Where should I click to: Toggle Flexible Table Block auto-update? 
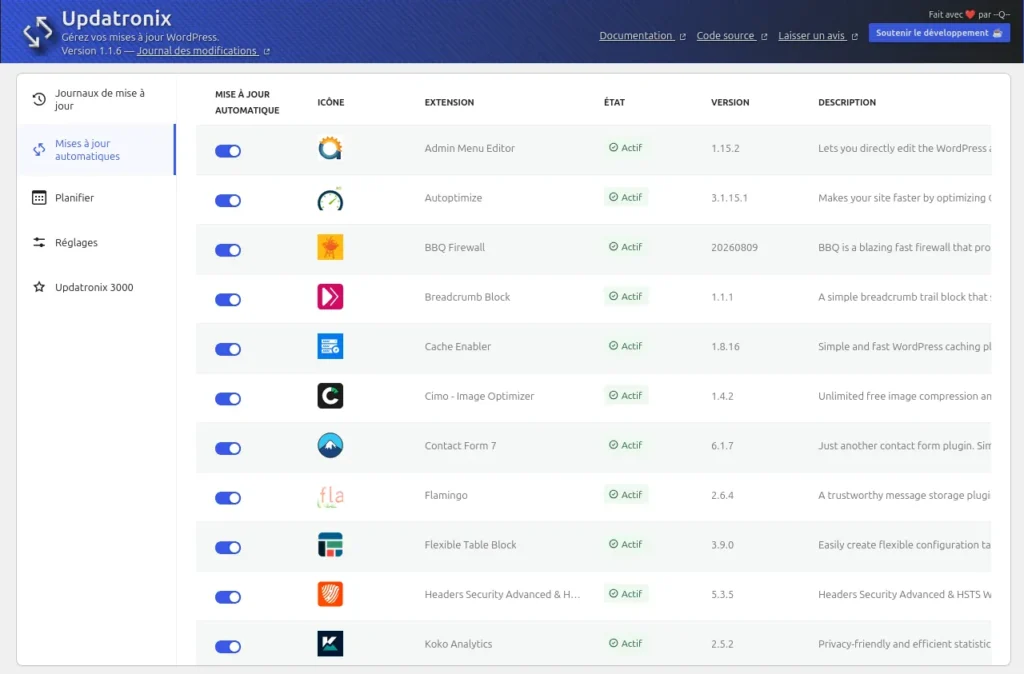228,548
